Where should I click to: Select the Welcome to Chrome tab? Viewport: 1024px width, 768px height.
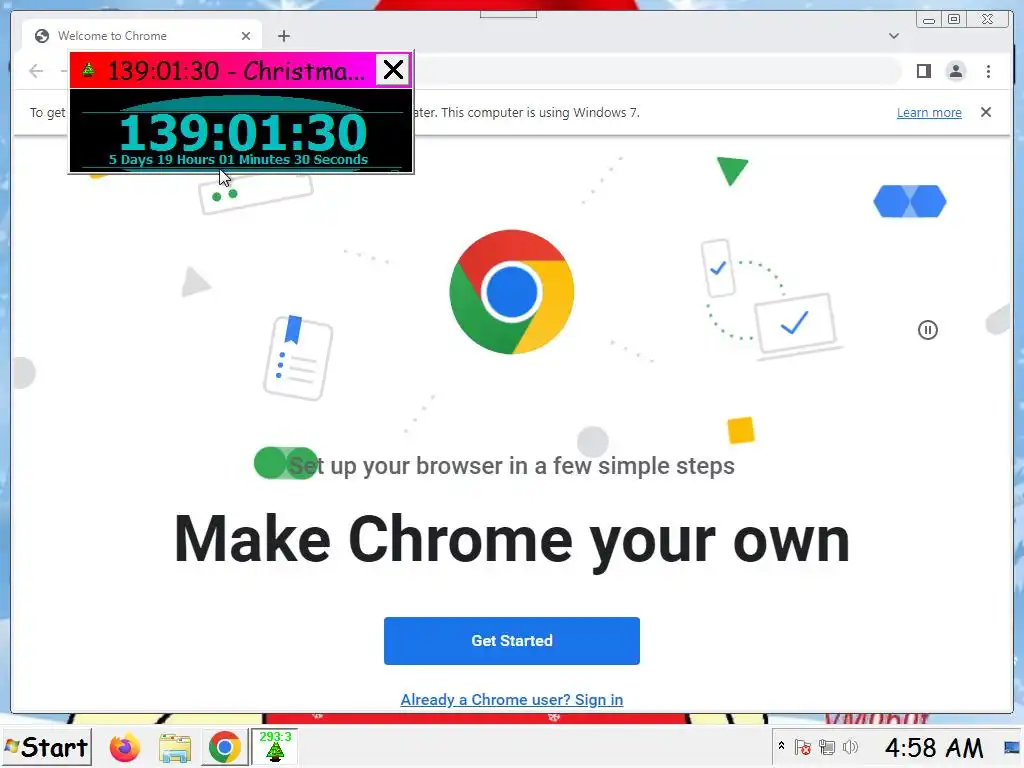tap(142, 36)
